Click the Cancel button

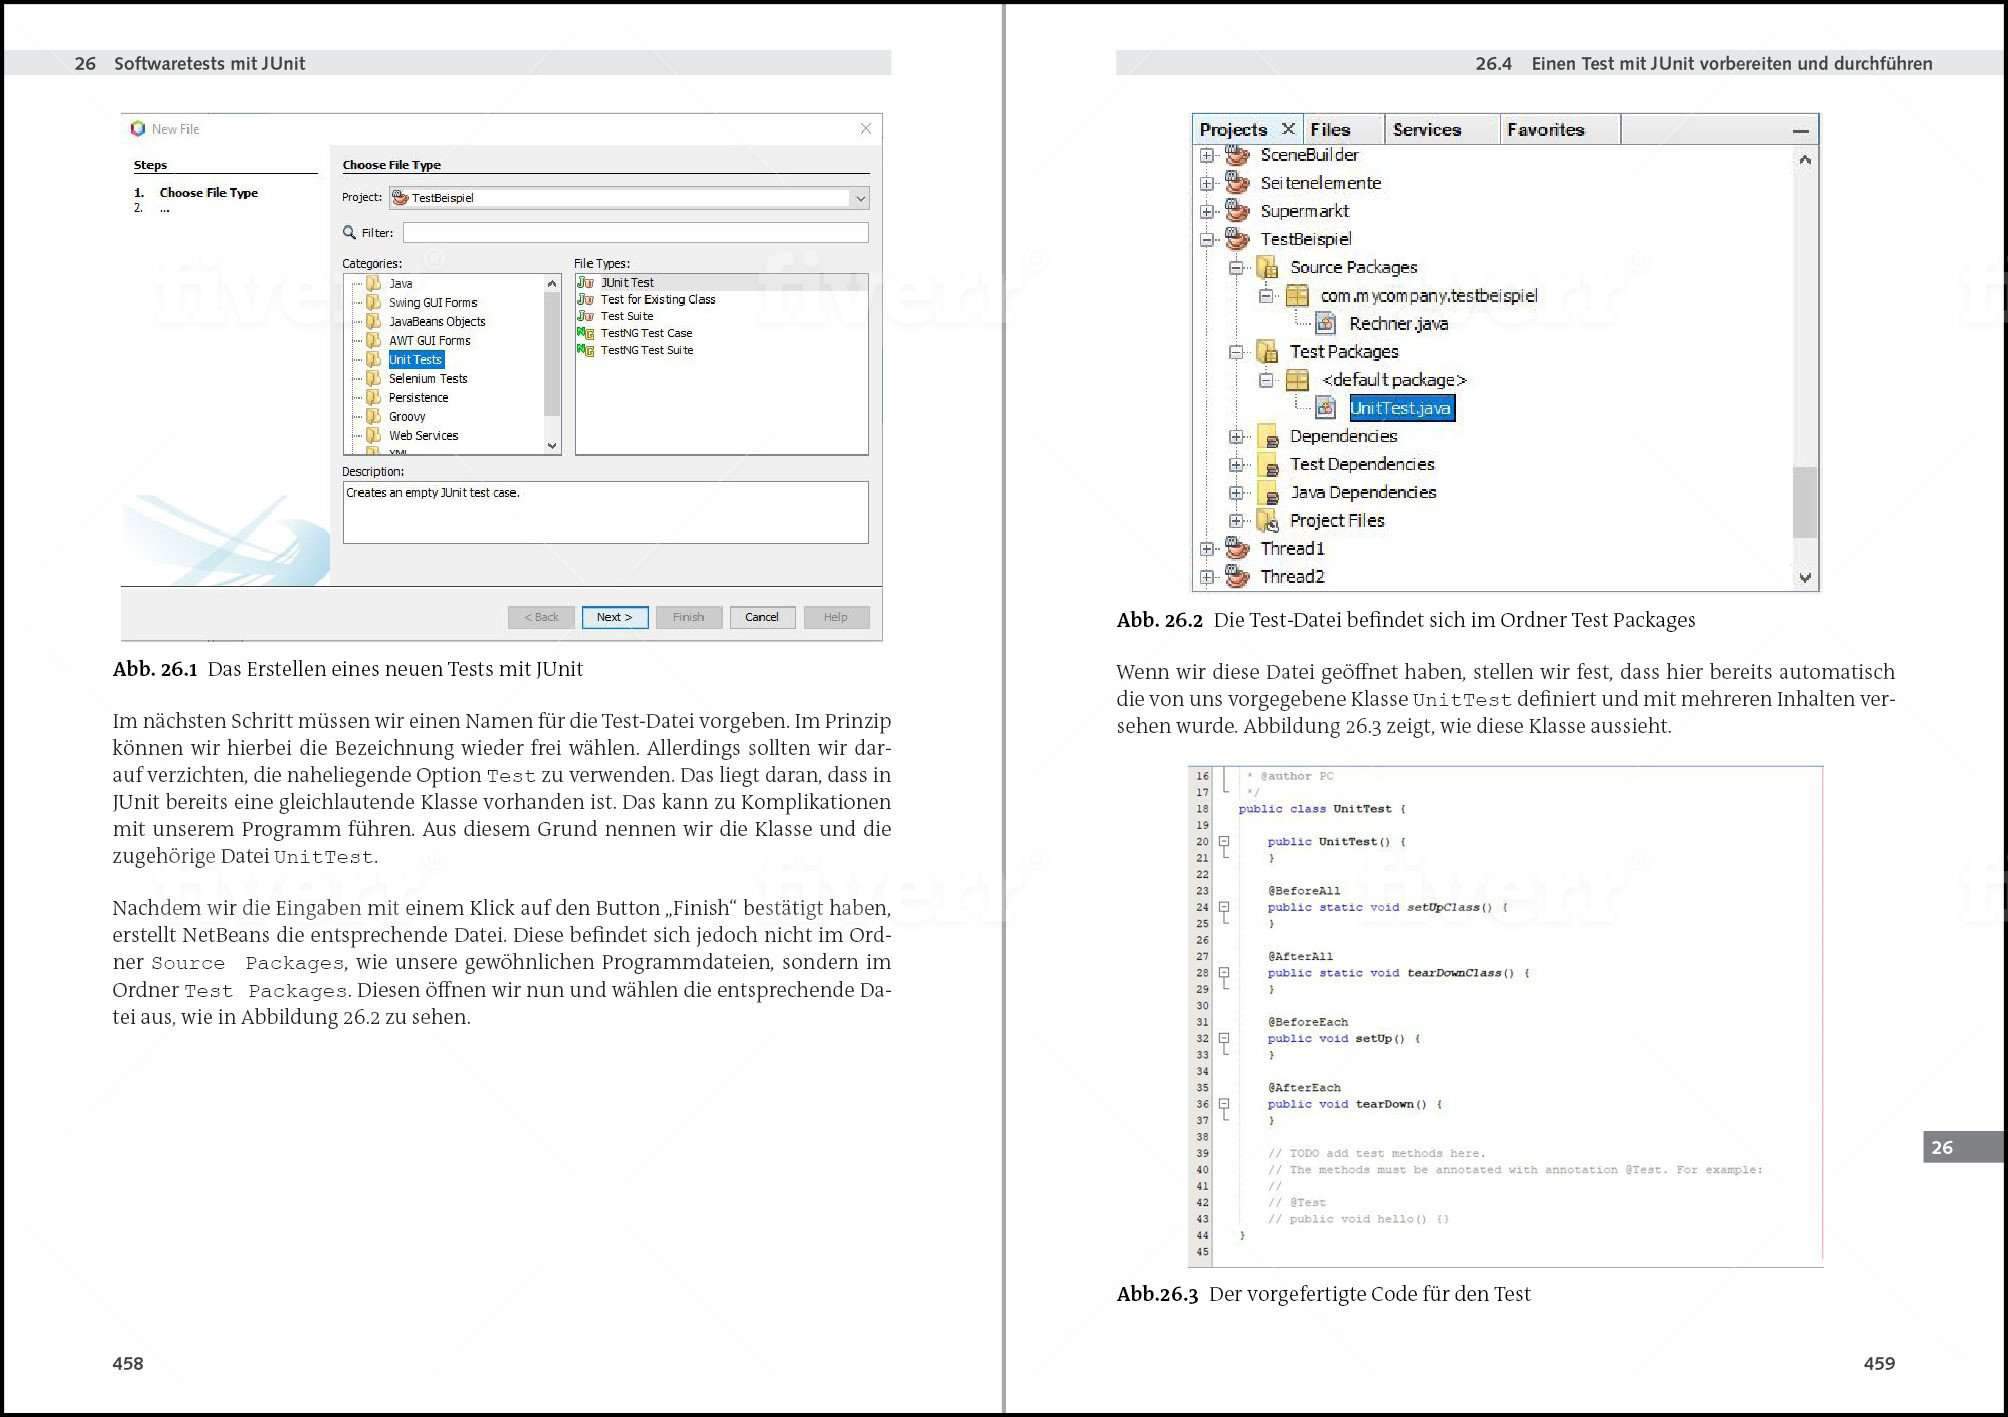[761, 617]
